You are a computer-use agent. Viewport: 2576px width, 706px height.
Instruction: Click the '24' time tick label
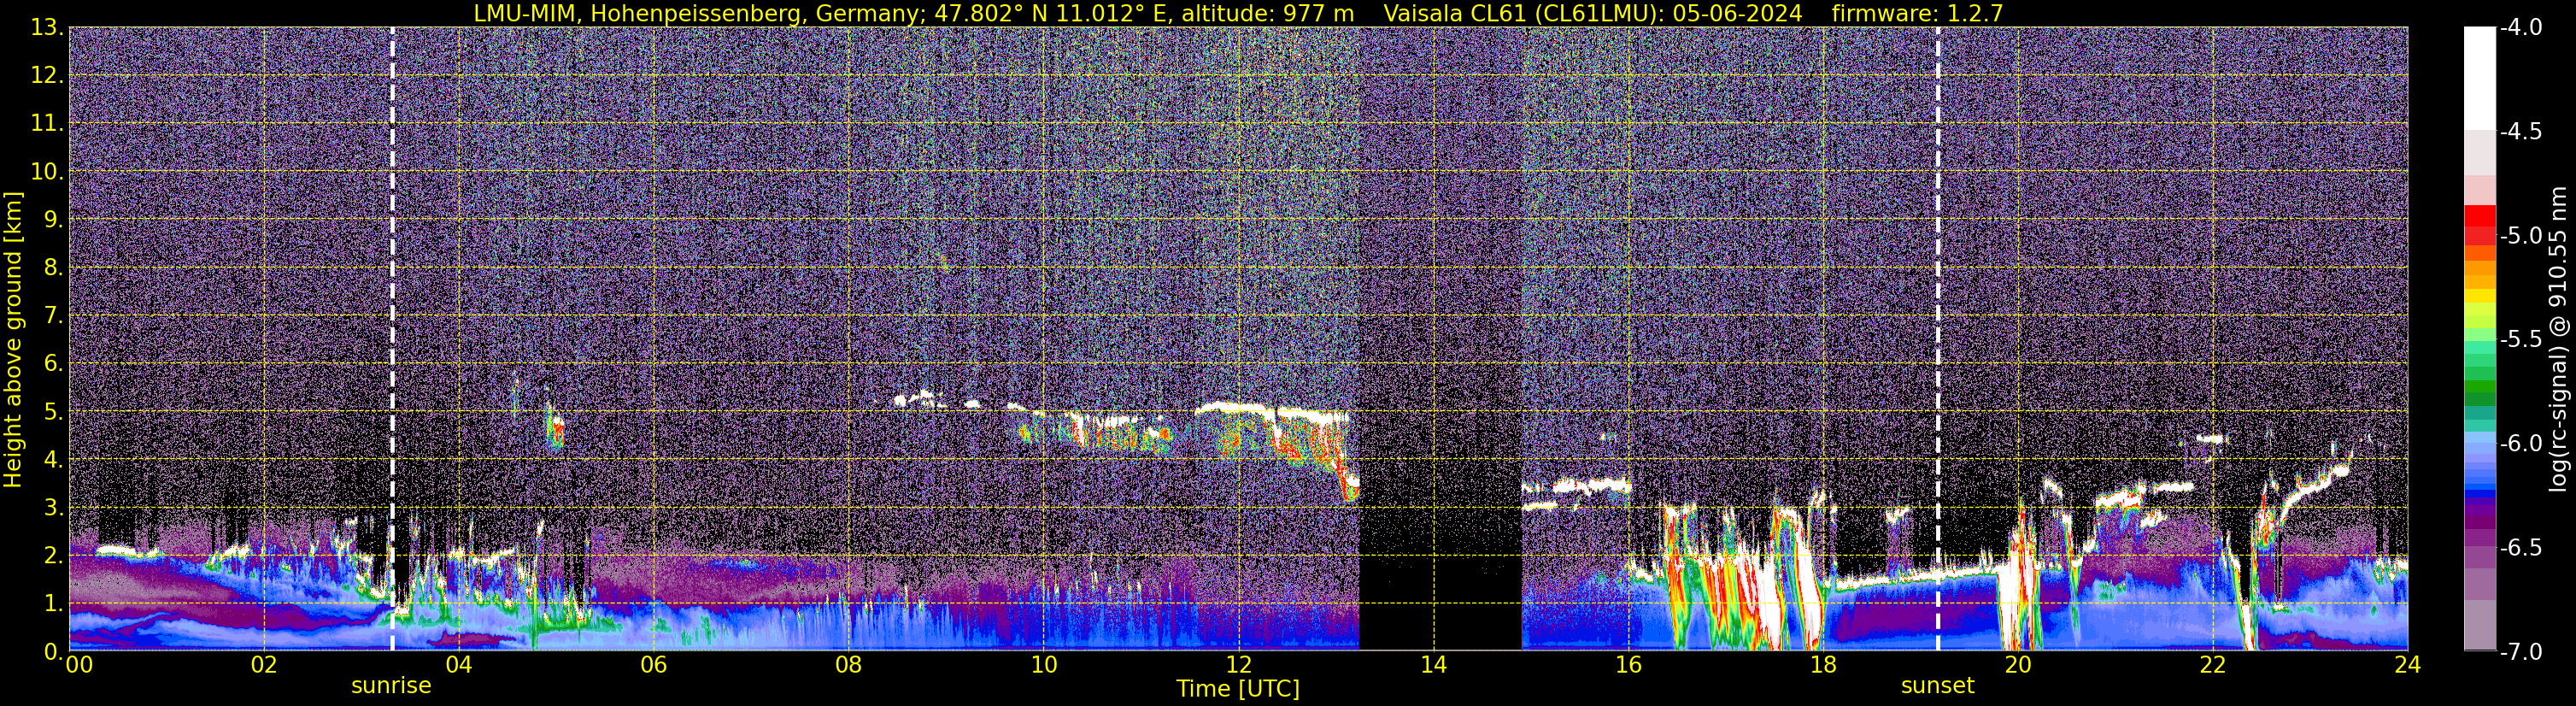click(x=2407, y=665)
